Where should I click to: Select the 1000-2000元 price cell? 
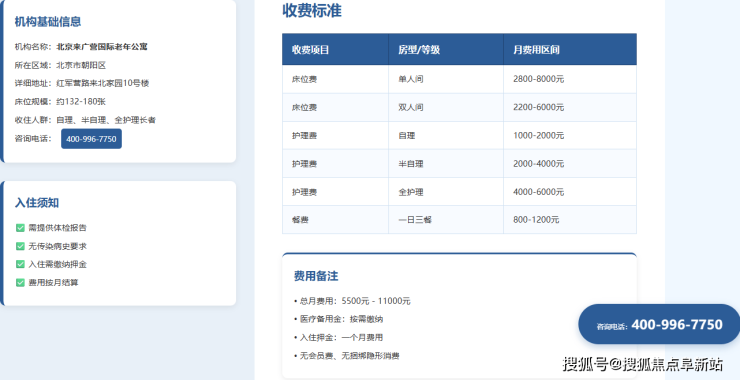[570, 136]
